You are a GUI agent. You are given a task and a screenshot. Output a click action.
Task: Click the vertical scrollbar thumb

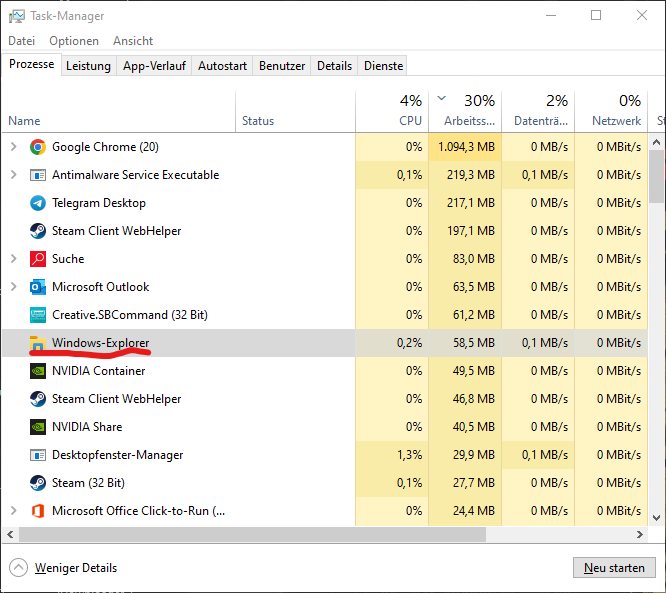click(x=656, y=177)
